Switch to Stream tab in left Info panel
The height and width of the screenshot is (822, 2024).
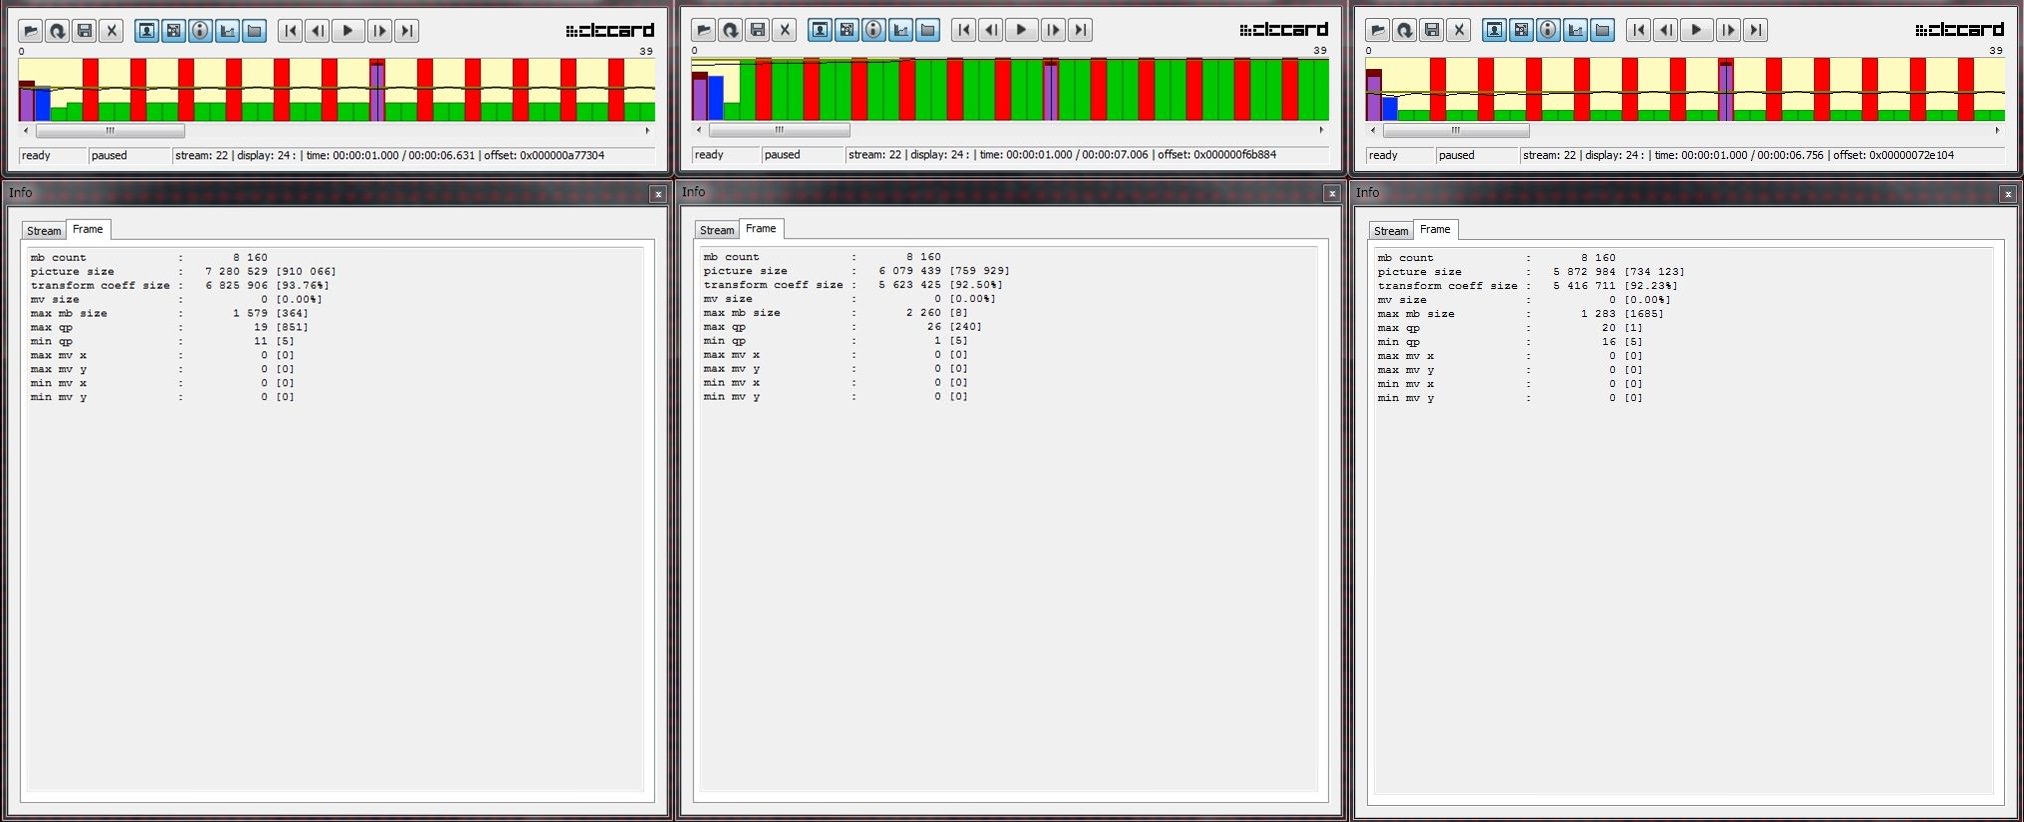[x=44, y=231]
